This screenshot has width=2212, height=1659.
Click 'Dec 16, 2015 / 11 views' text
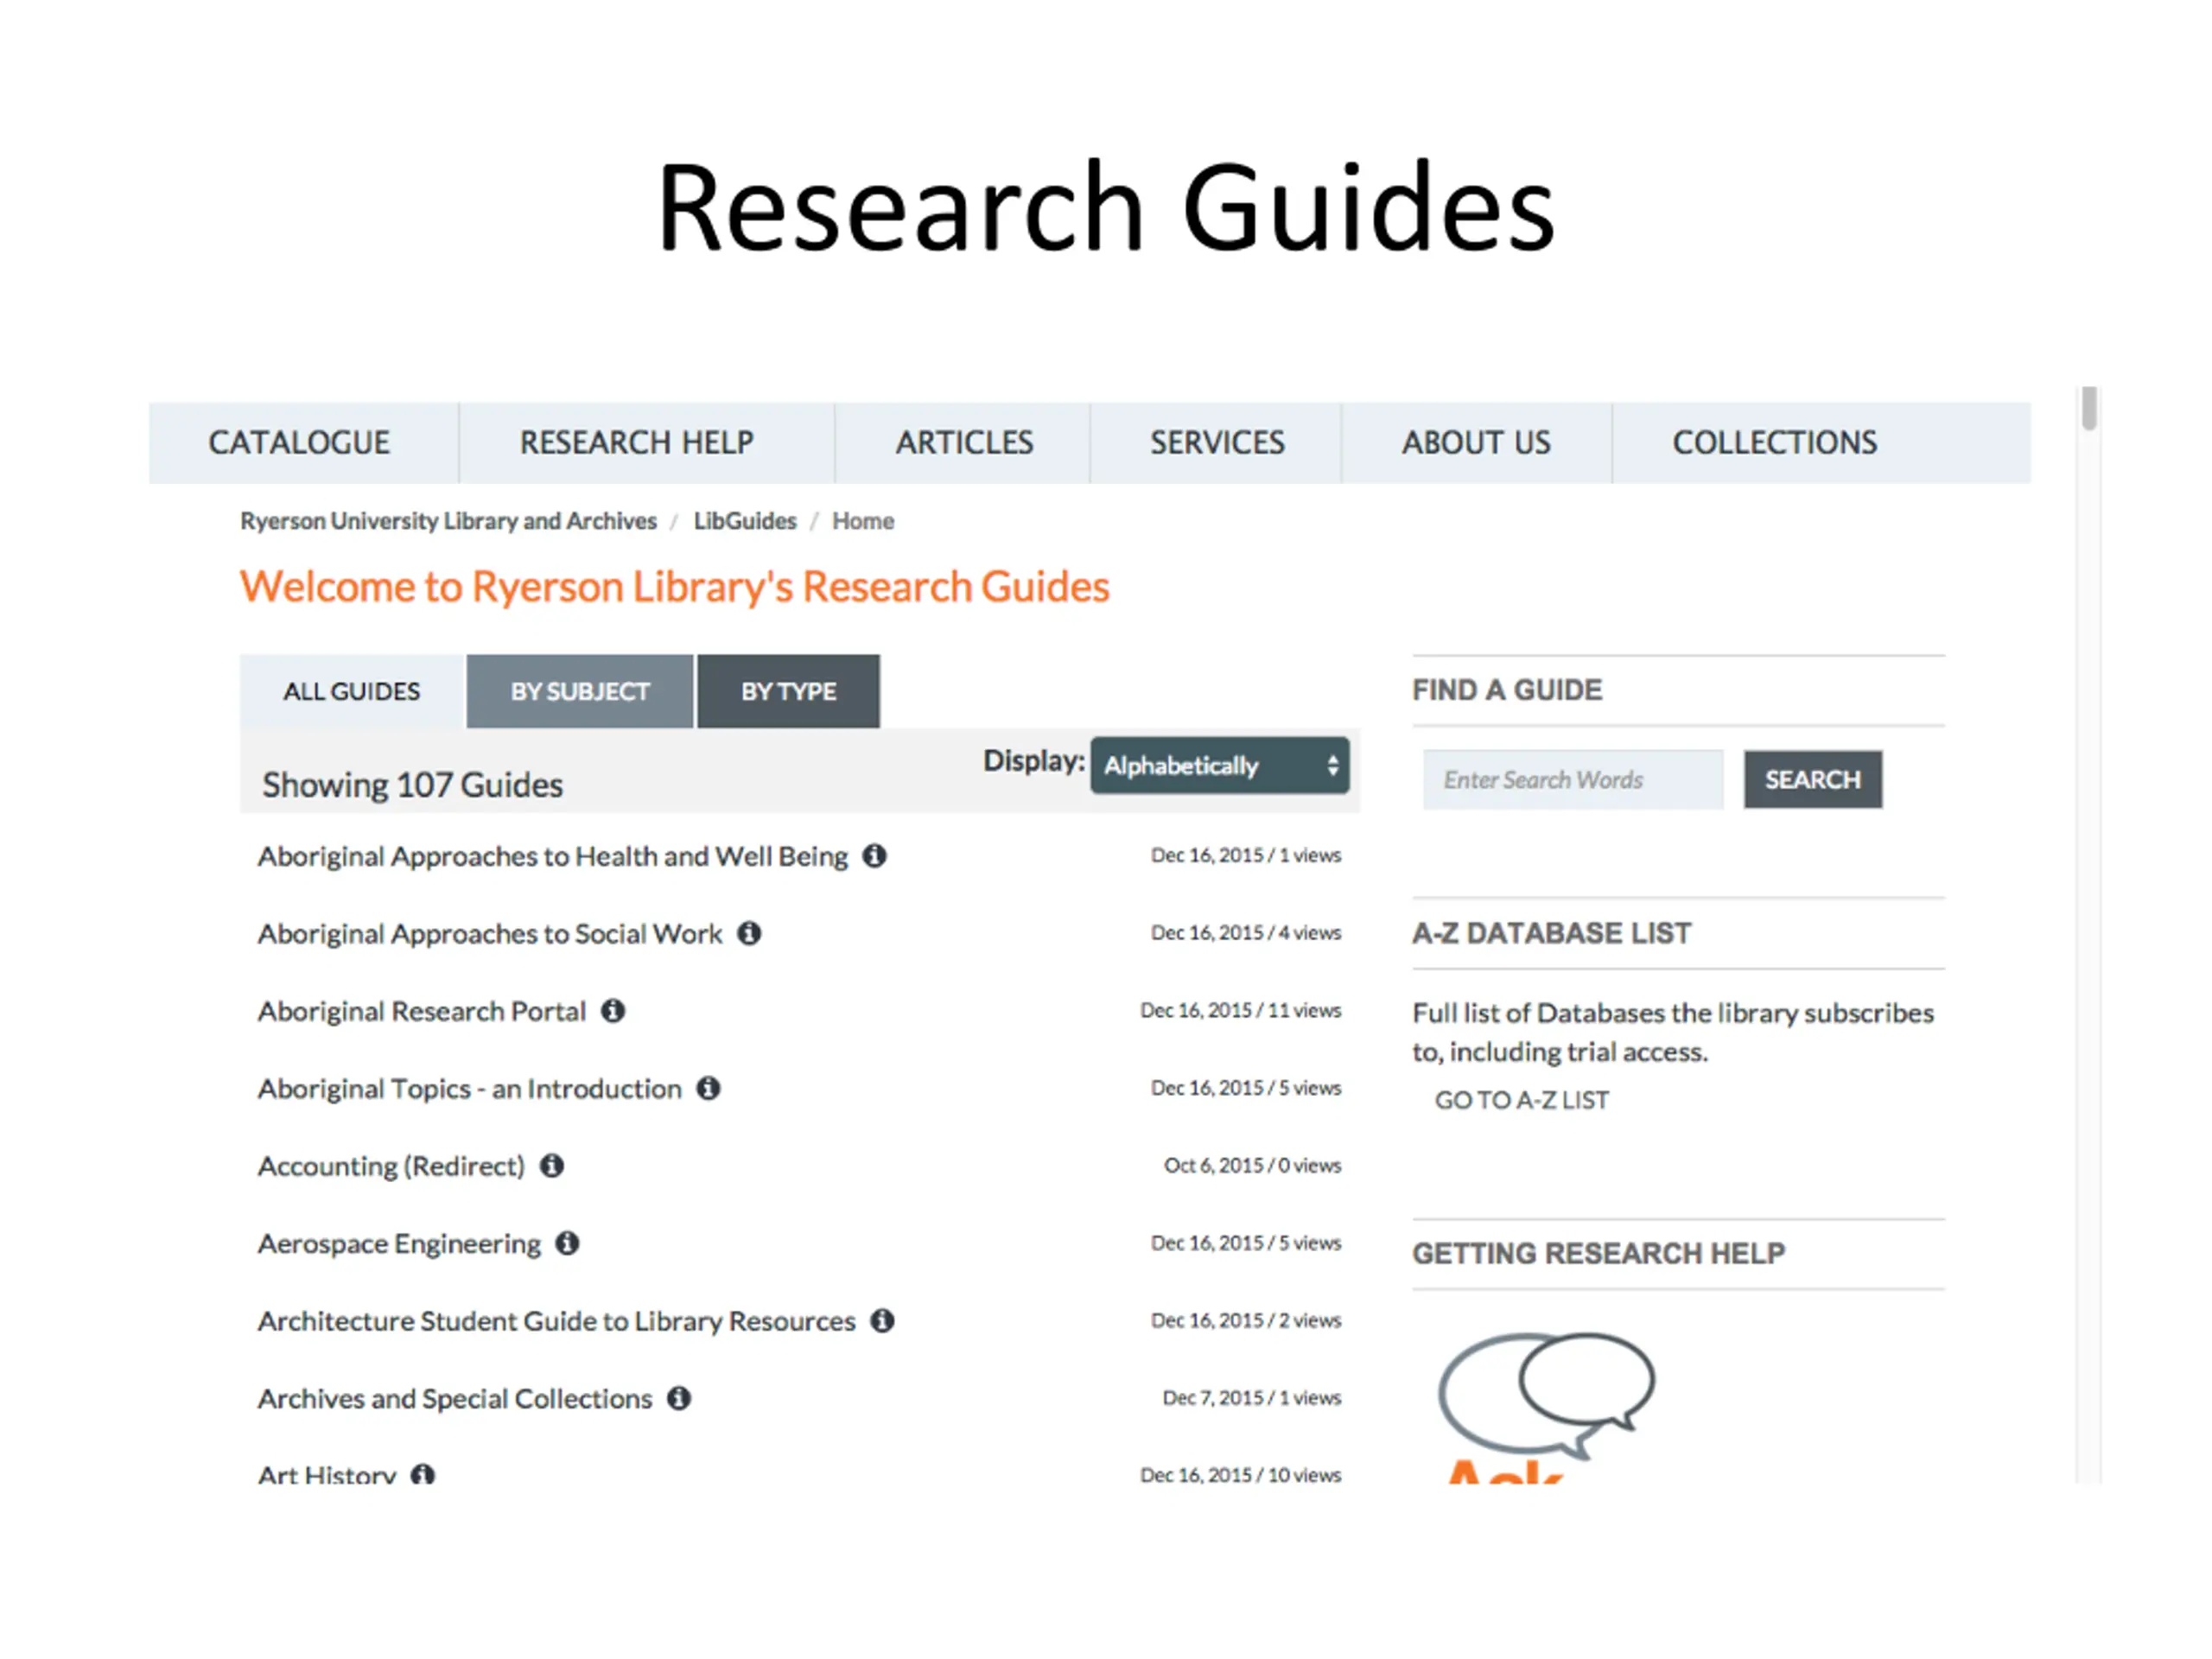1241,1011
